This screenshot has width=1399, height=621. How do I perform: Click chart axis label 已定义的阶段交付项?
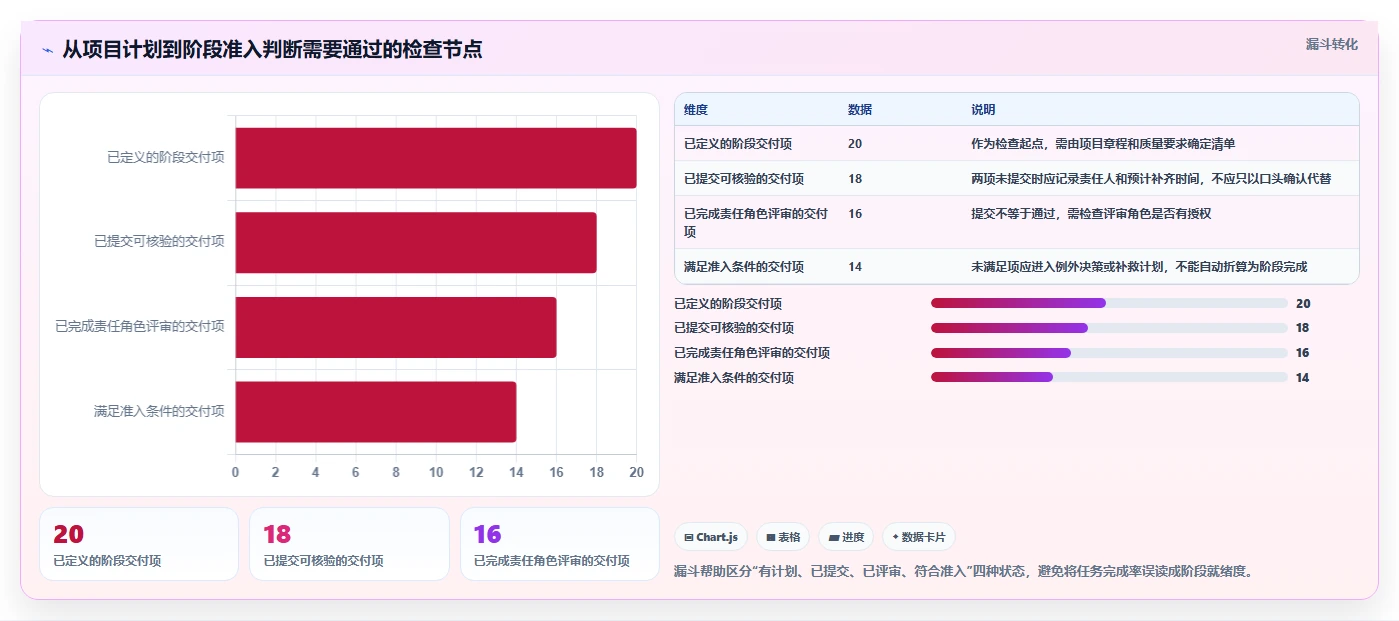[166, 157]
